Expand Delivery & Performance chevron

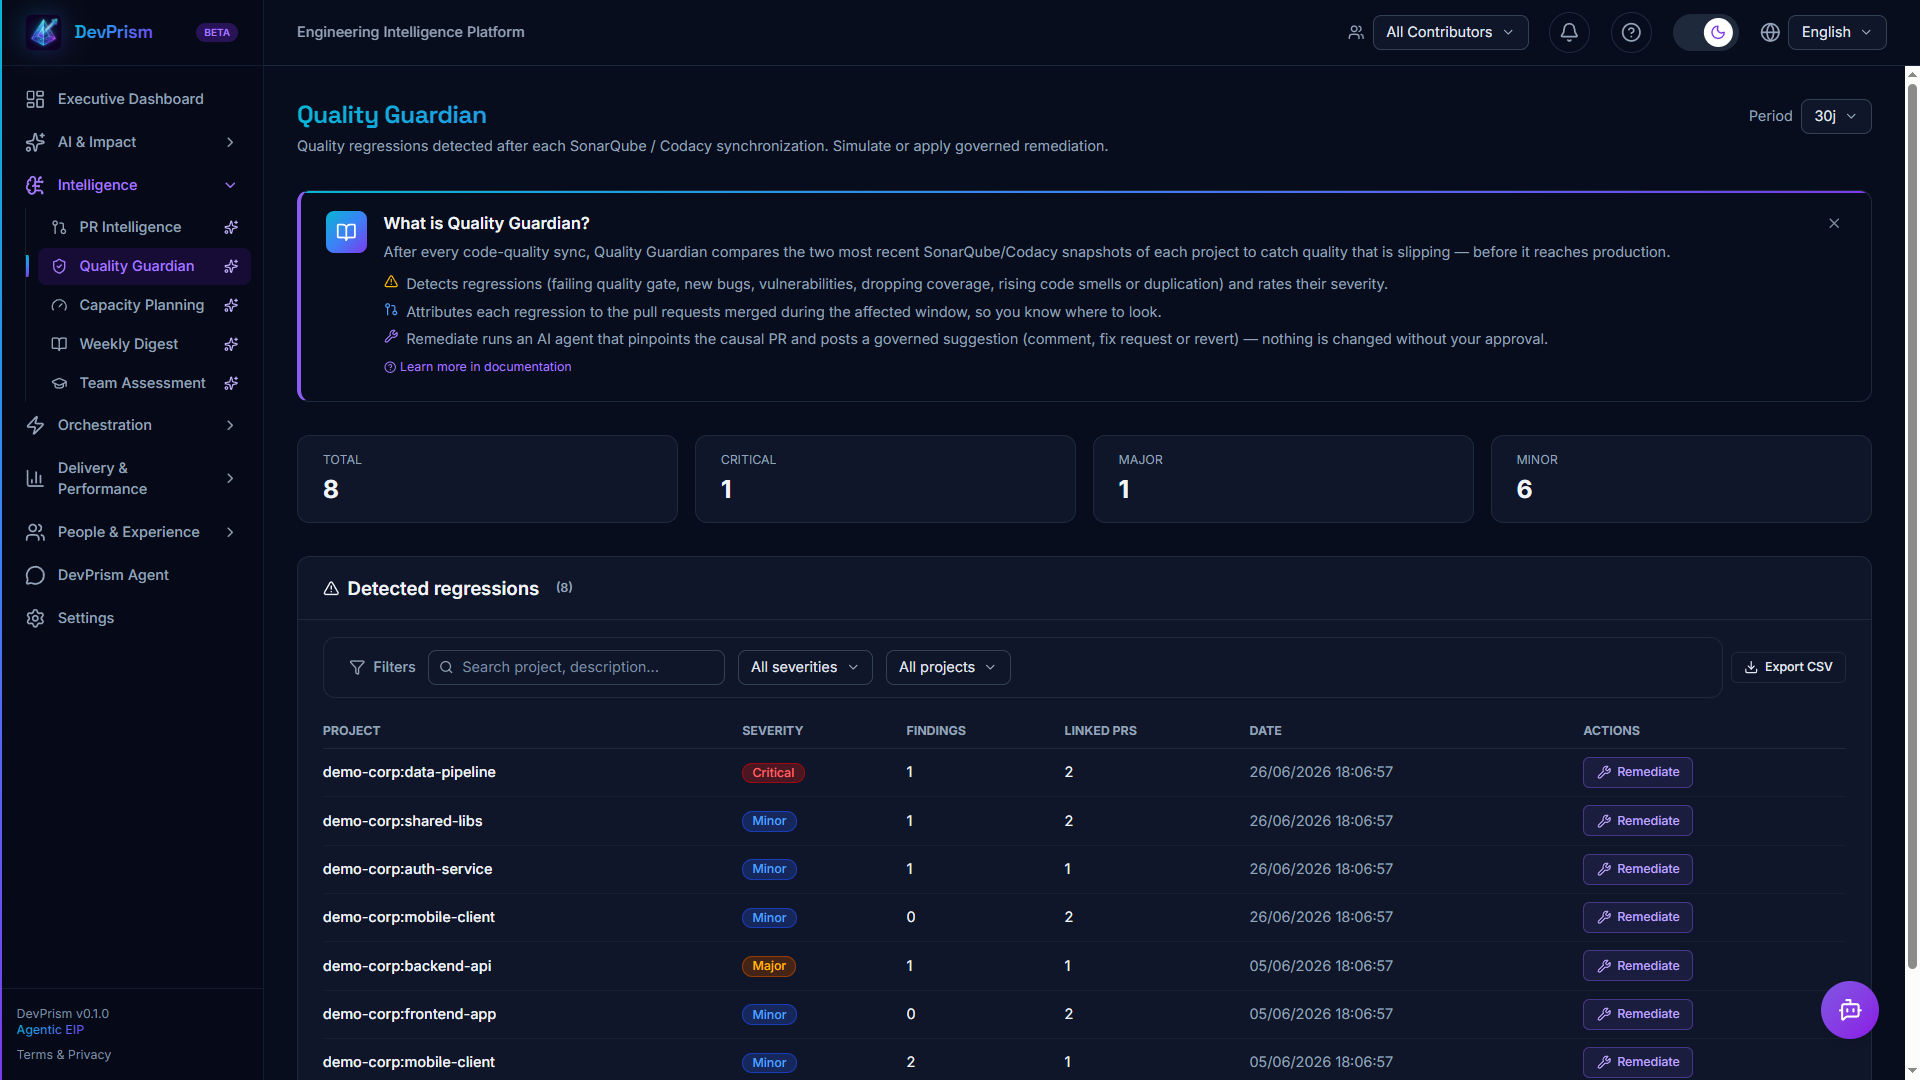click(230, 478)
